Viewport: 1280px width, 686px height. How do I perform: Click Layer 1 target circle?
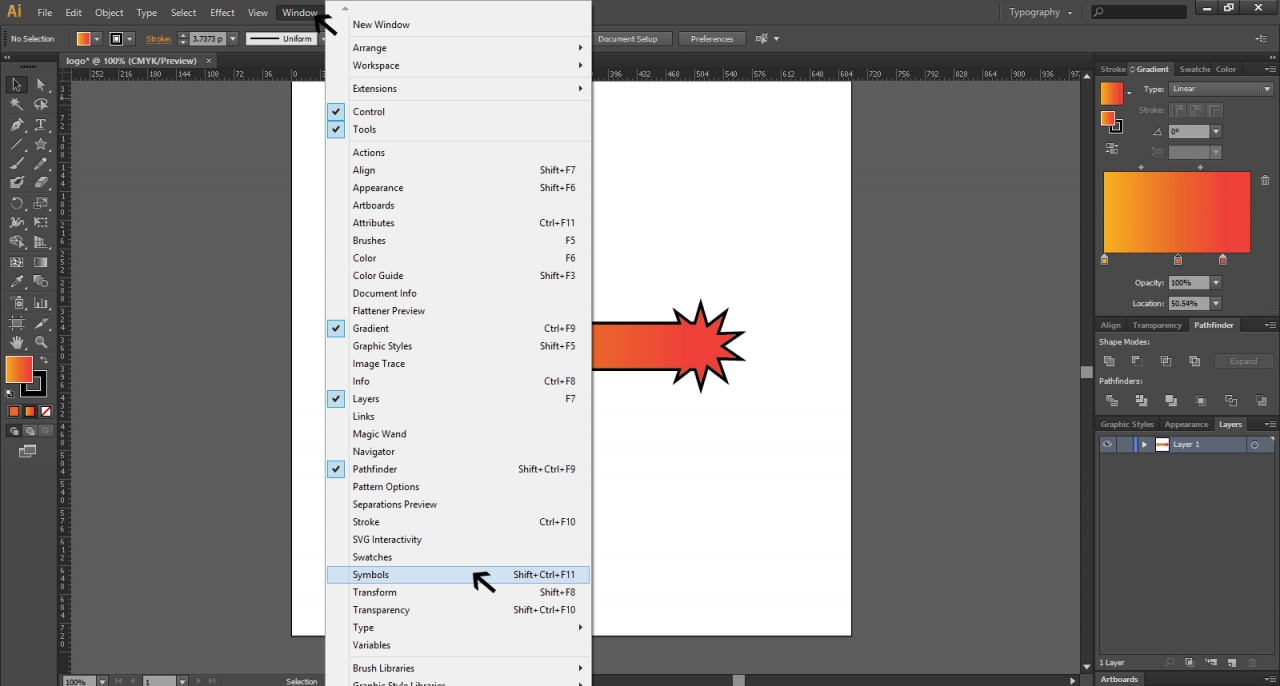[1254, 445]
